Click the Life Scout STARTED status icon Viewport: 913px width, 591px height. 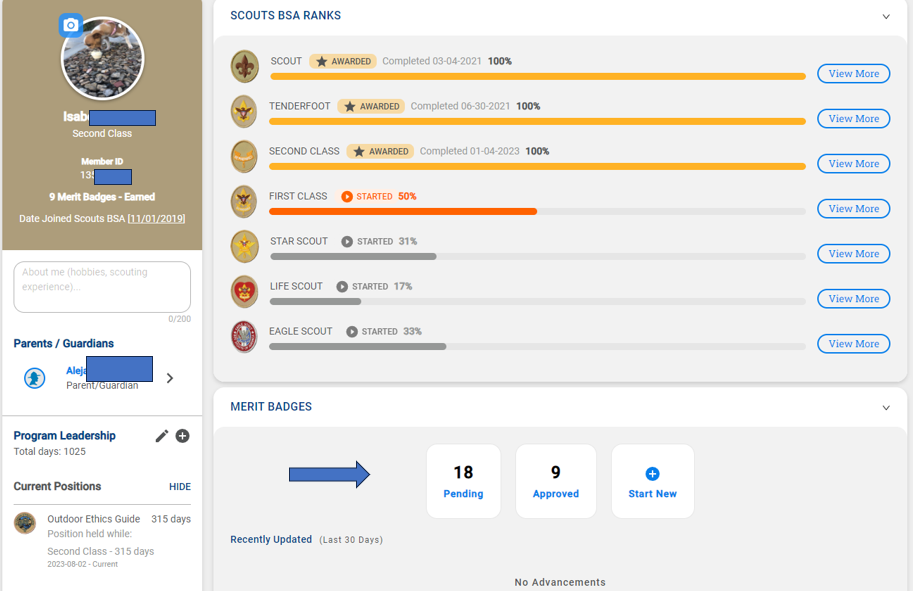342,286
